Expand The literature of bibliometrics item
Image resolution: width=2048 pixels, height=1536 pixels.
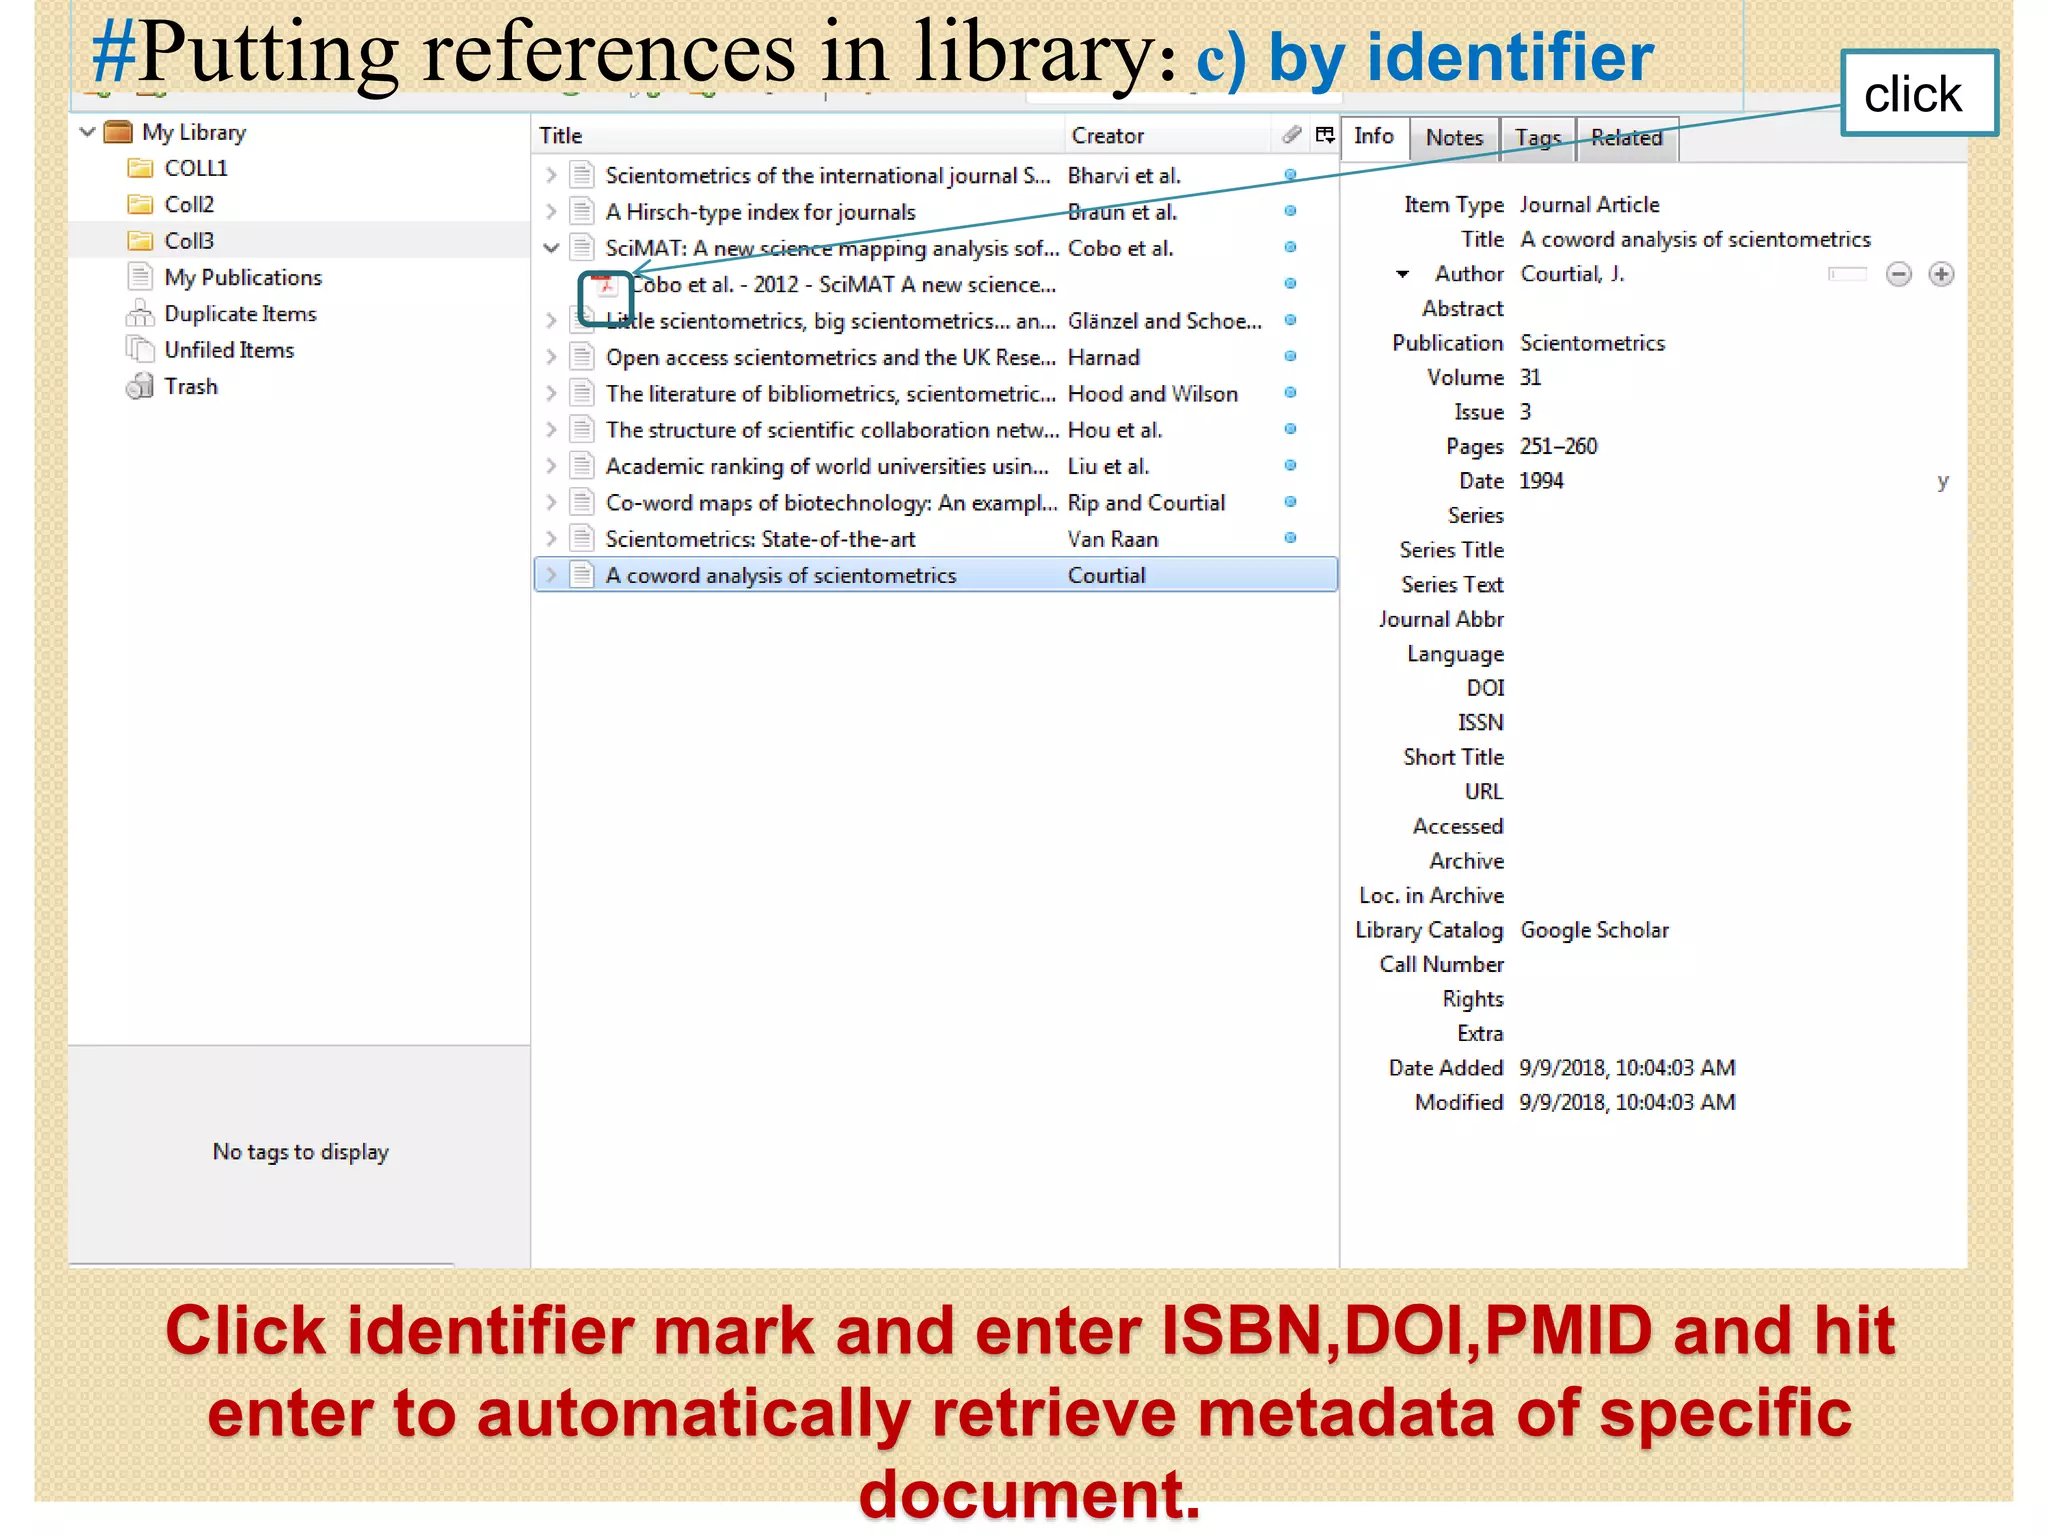(550, 394)
